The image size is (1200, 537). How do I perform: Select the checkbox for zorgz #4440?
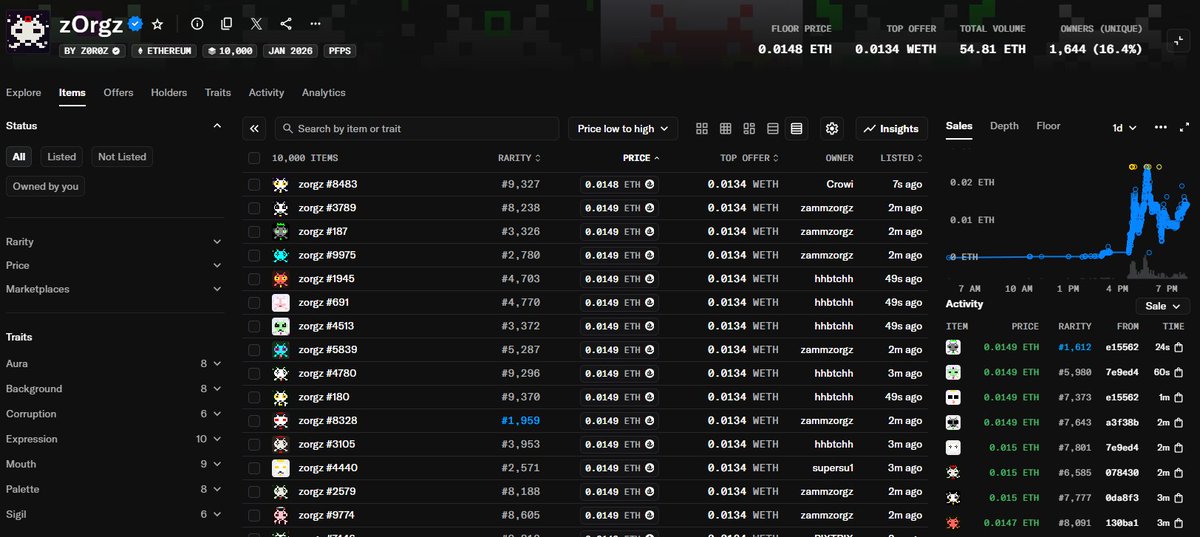[x=254, y=468]
